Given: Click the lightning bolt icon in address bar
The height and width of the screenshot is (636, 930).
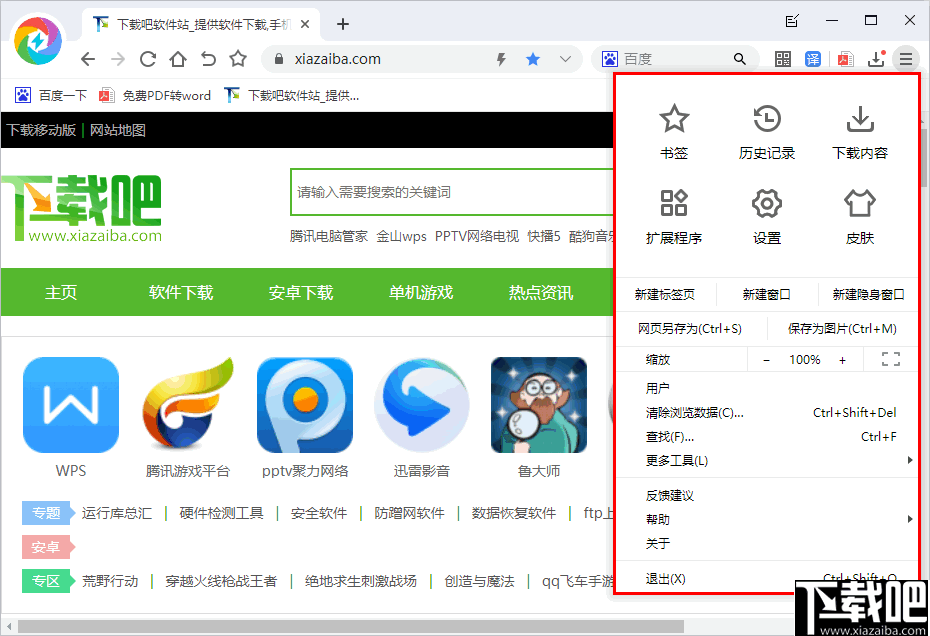Looking at the screenshot, I should (x=500, y=59).
